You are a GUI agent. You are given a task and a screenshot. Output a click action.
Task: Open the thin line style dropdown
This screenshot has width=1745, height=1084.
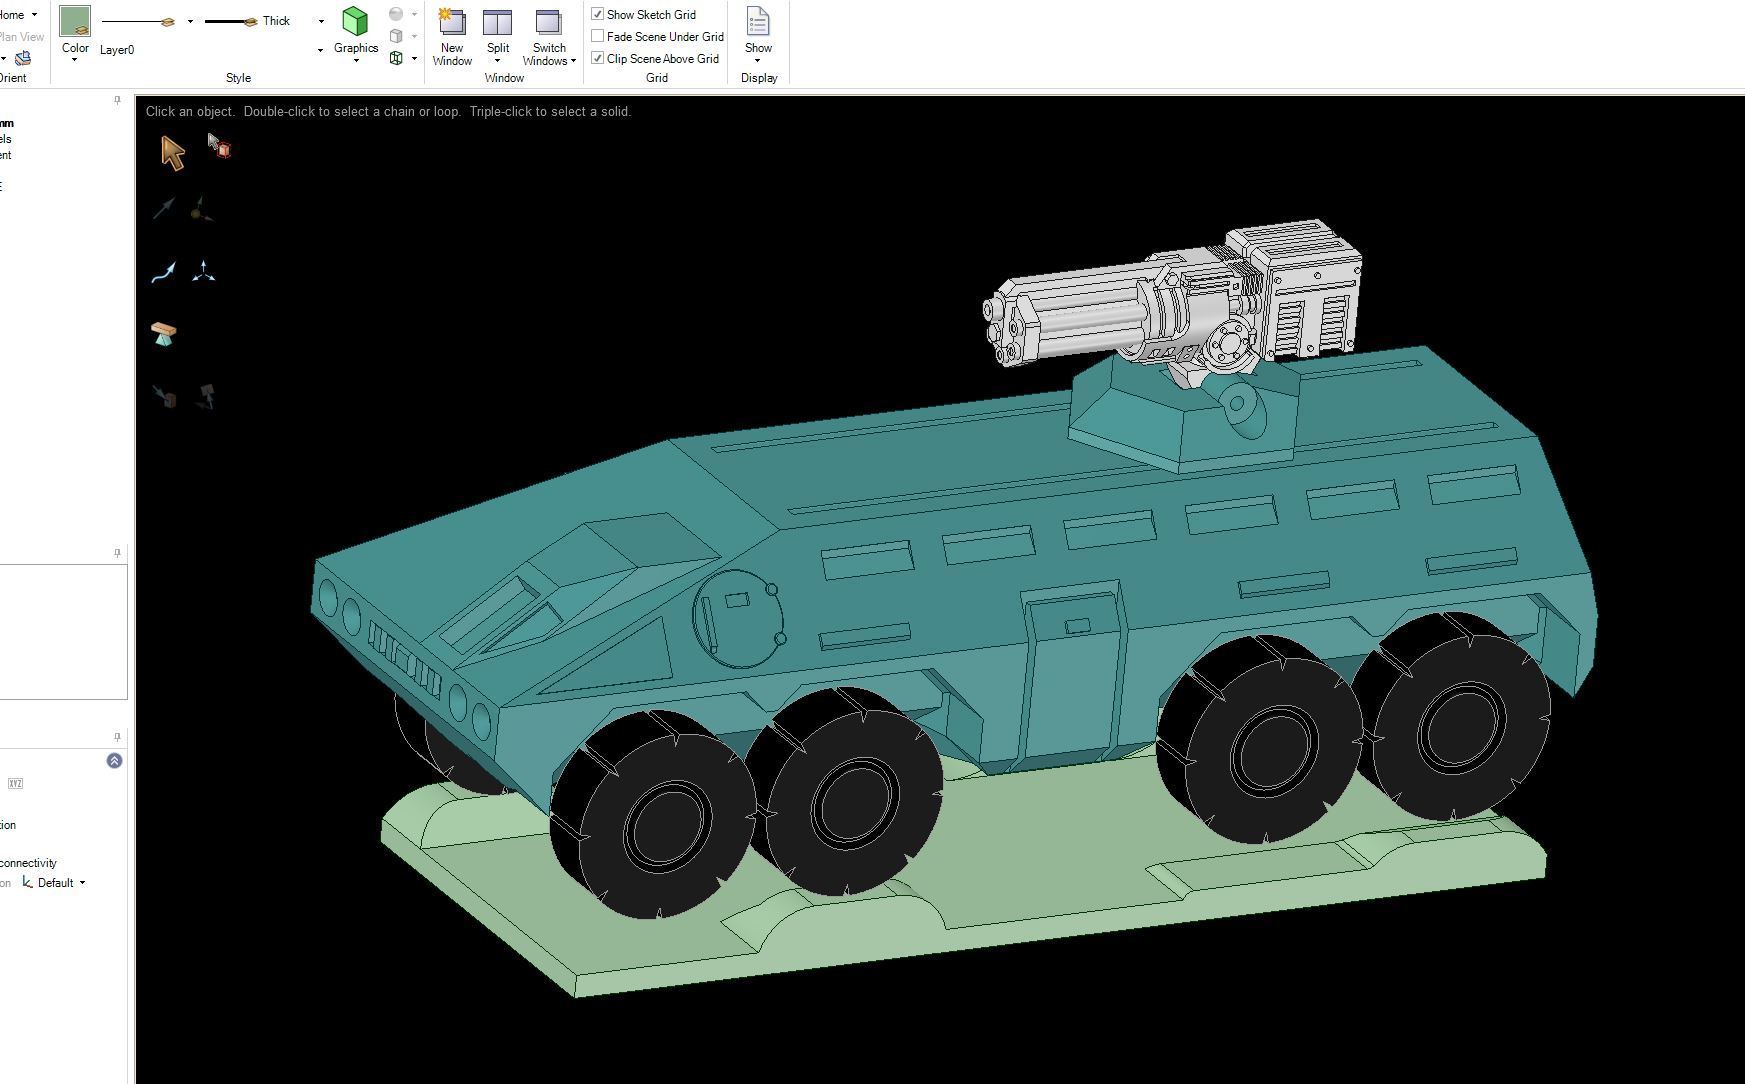tap(190, 21)
